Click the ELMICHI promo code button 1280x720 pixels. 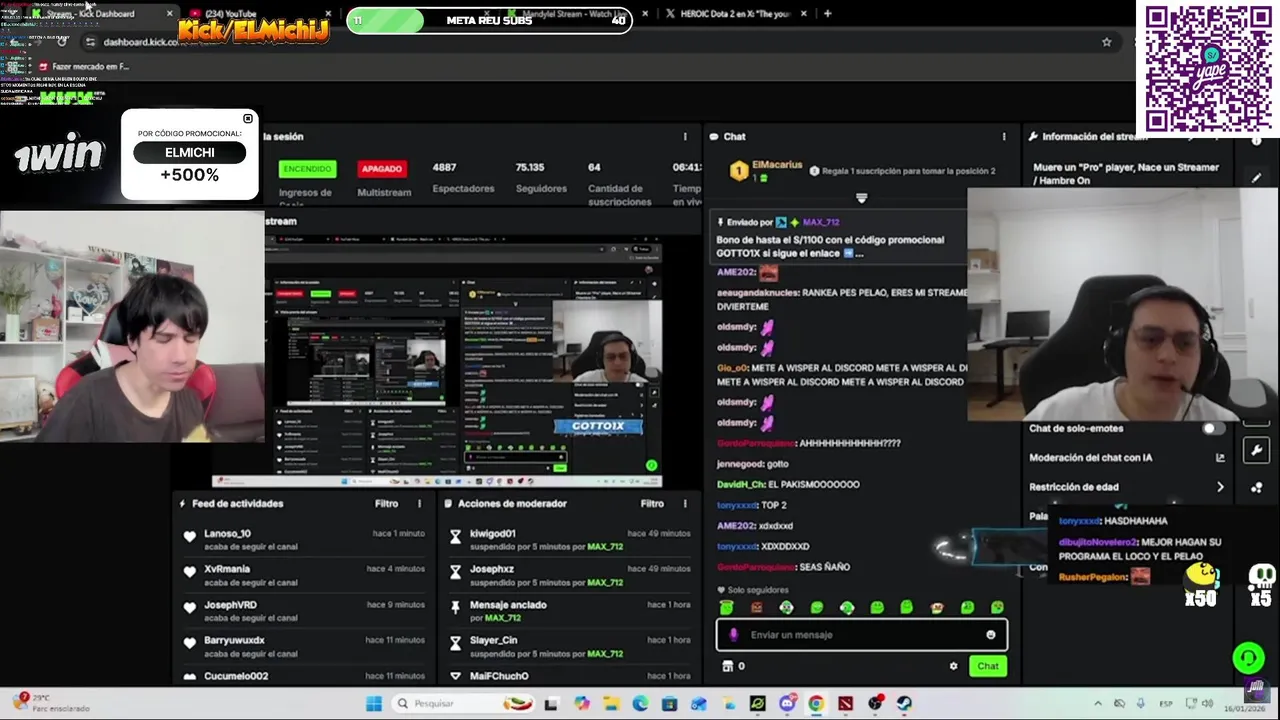(x=190, y=153)
